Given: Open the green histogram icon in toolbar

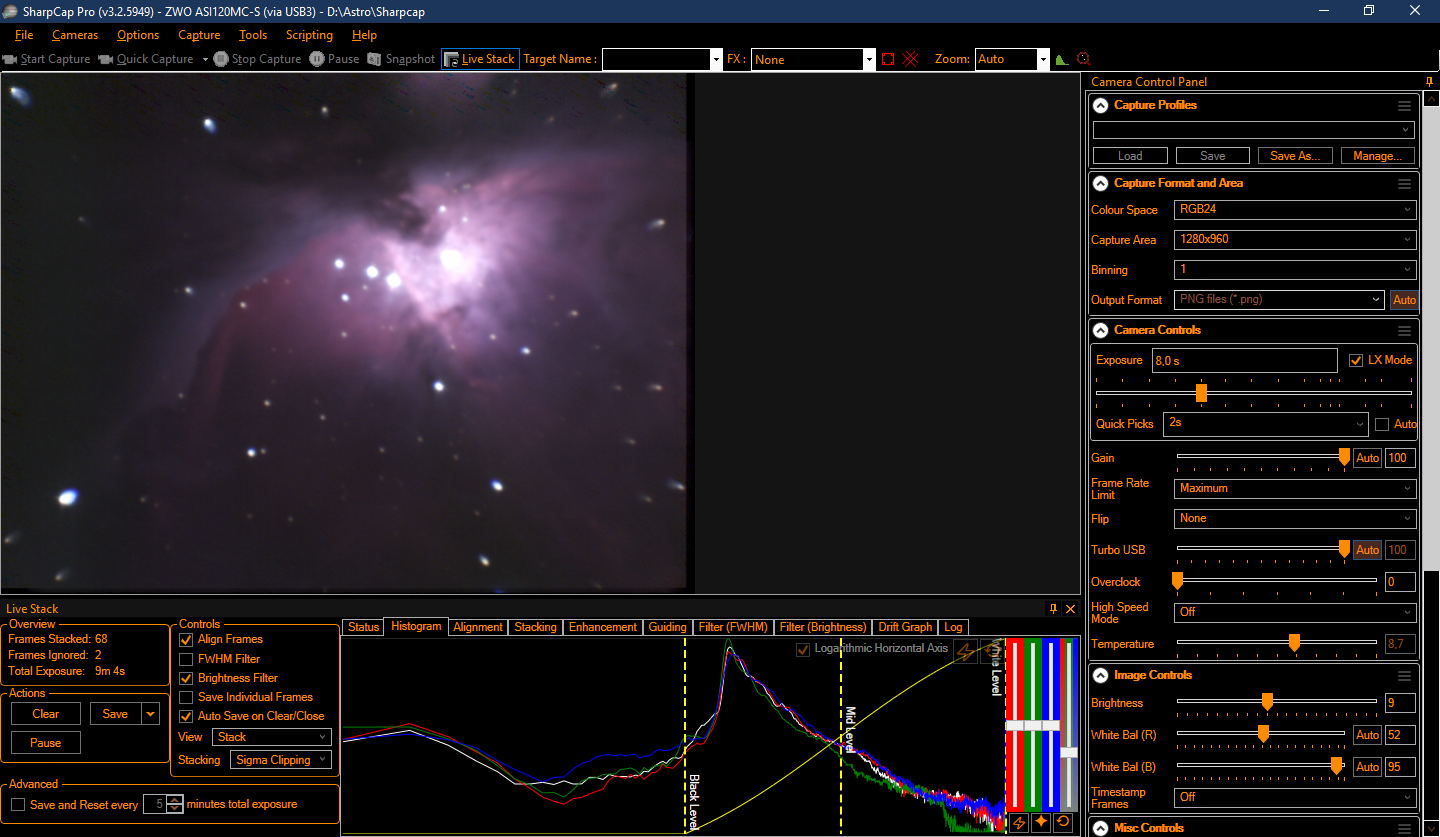Looking at the screenshot, I should 1062,59.
